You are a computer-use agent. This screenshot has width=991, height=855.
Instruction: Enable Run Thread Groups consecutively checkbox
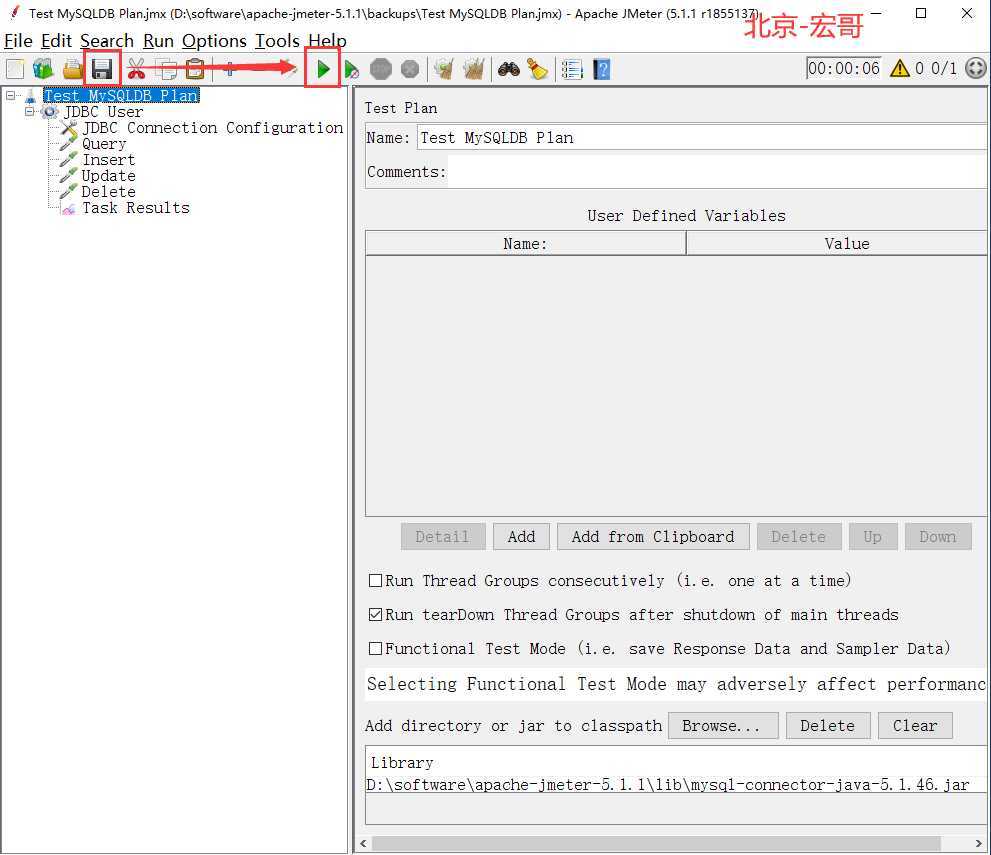coord(375,581)
